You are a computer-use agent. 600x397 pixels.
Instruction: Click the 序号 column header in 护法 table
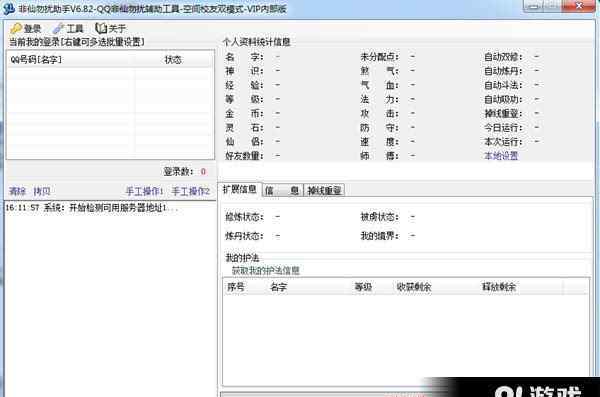[x=236, y=287]
